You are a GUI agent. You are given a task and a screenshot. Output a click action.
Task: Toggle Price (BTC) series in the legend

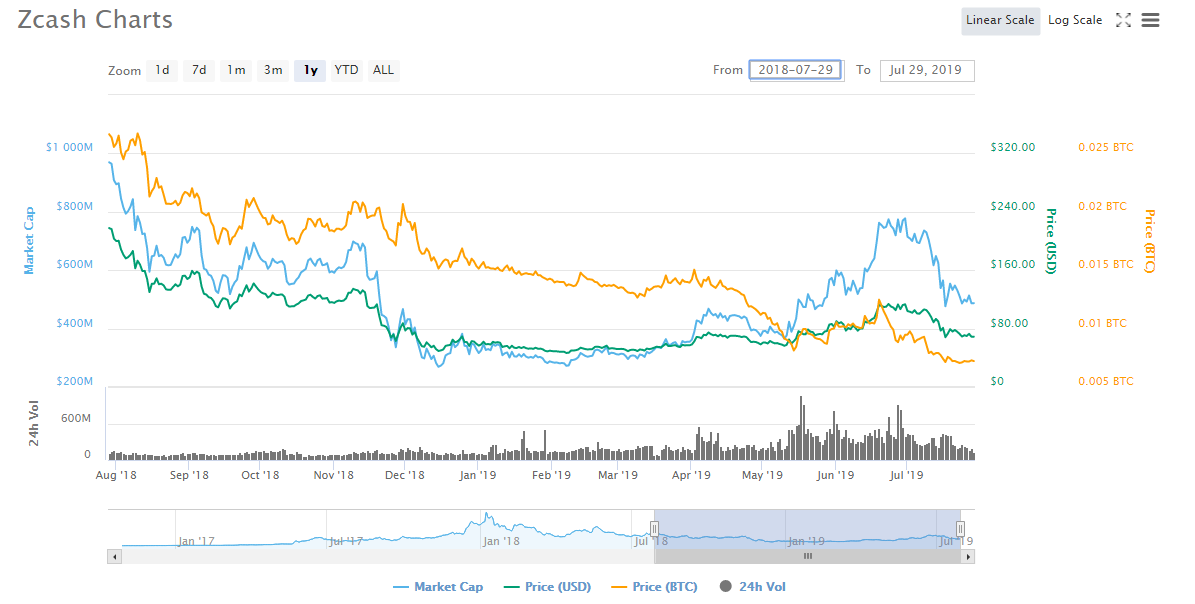pyautogui.click(x=655, y=586)
